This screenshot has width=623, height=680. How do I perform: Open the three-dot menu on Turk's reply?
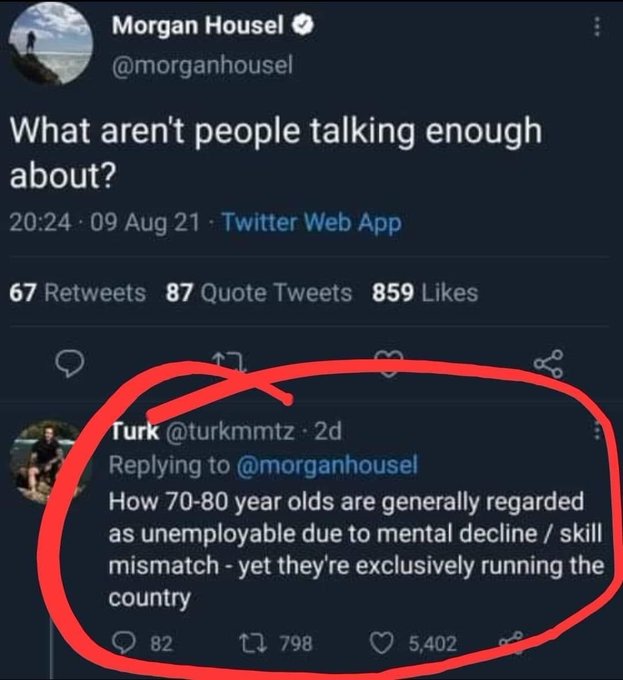point(597,430)
